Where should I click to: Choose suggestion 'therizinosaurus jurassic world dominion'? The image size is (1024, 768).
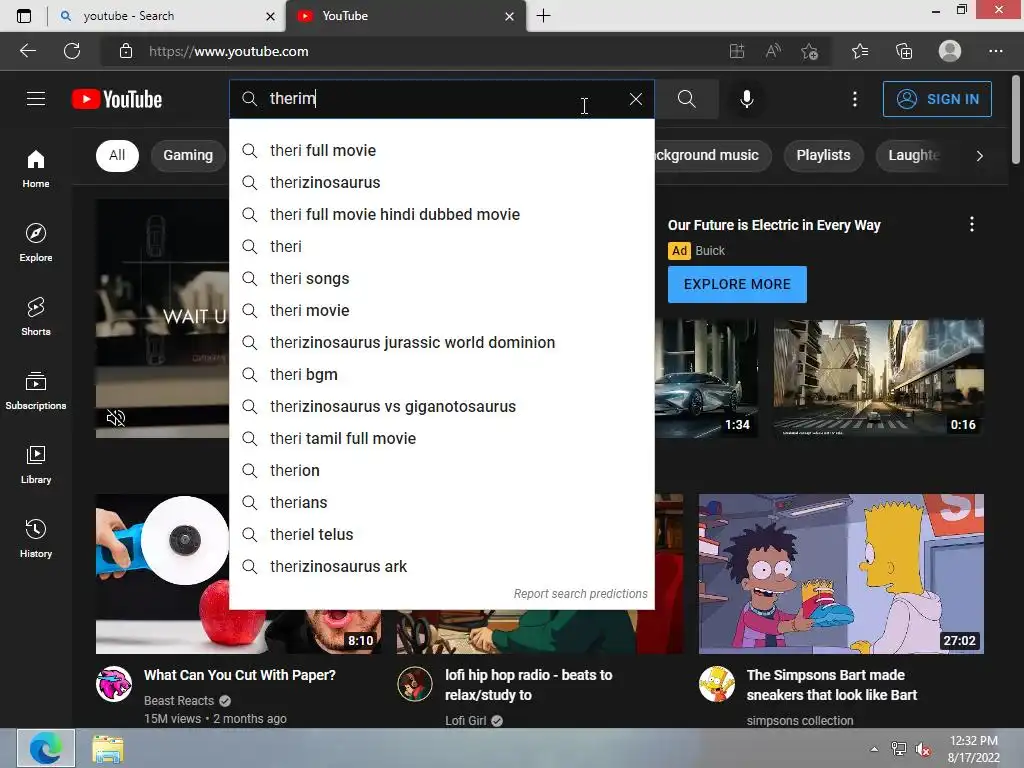point(441,343)
